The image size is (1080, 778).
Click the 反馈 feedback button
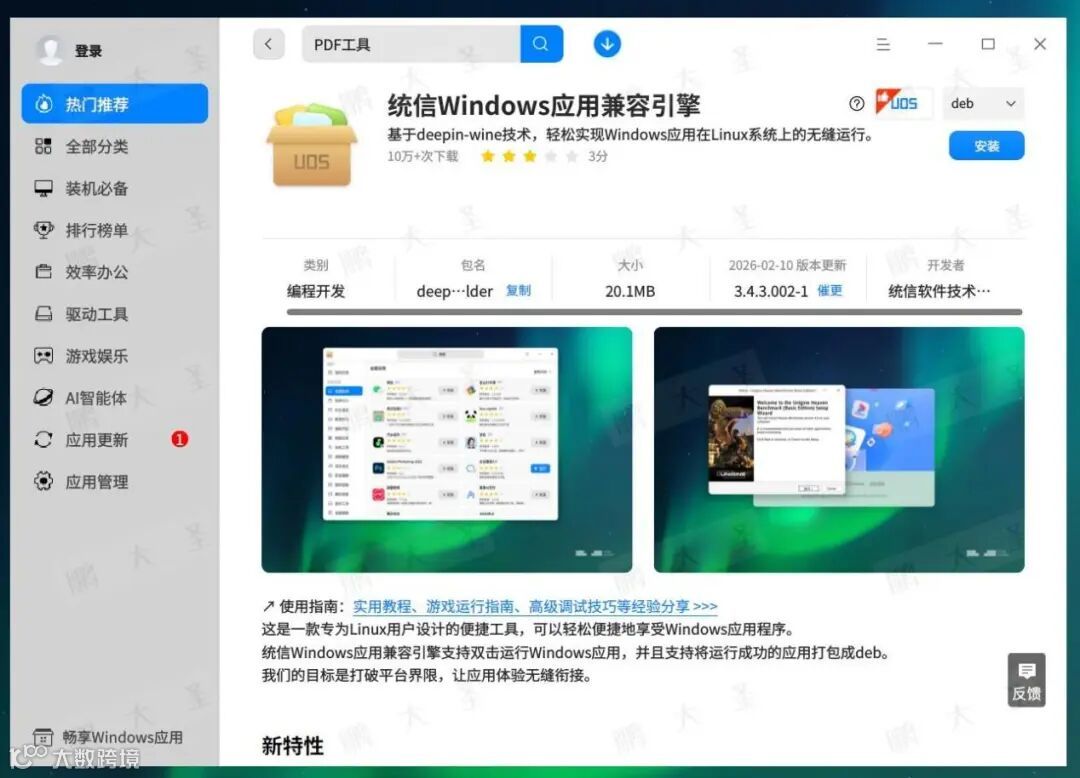1026,680
